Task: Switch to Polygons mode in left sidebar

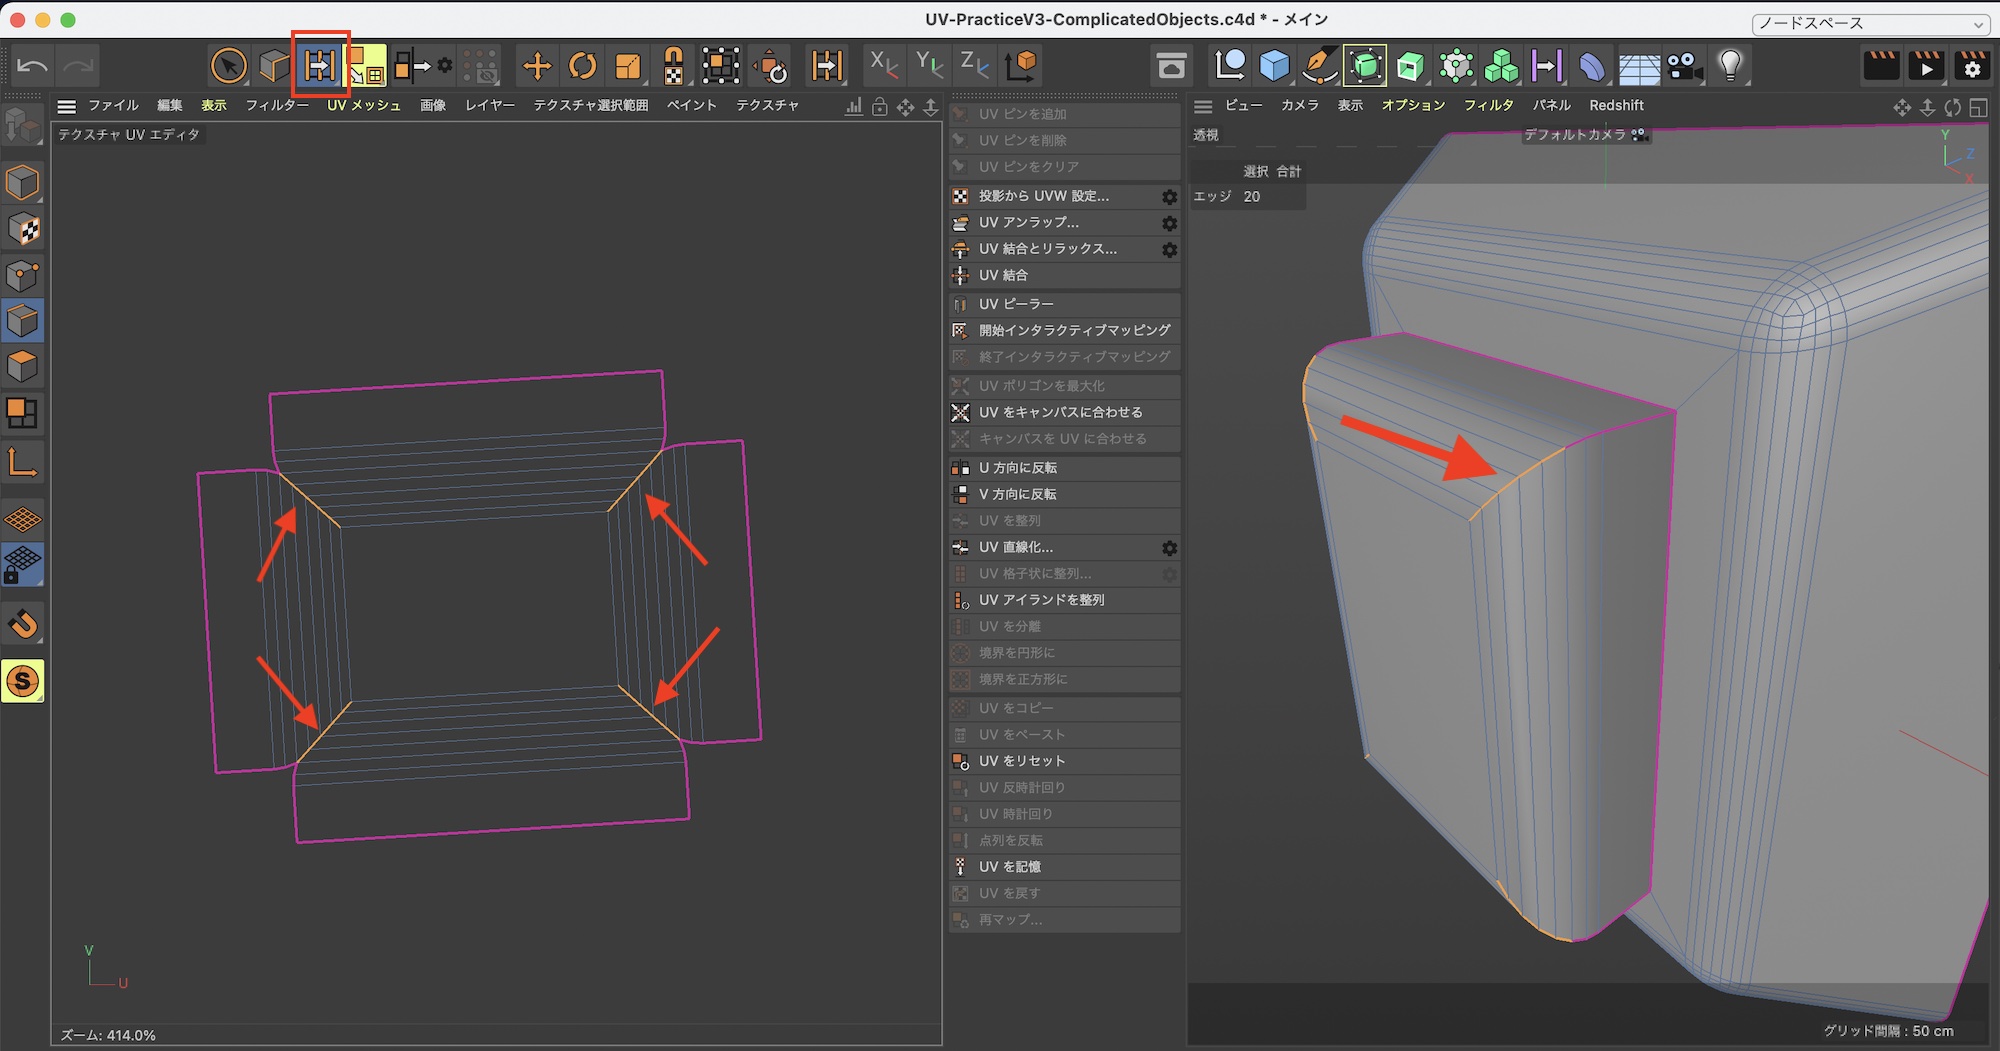Action: tap(23, 367)
